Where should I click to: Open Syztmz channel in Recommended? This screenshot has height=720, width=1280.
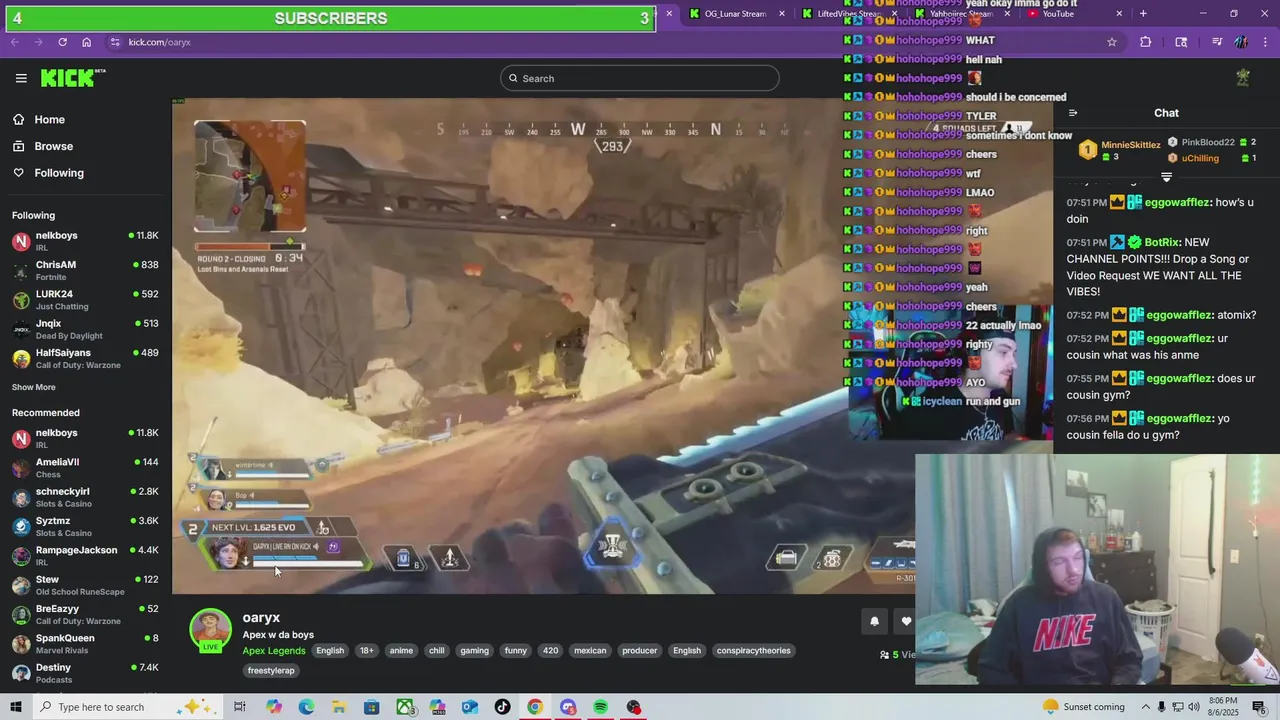(x=85, y=526)
